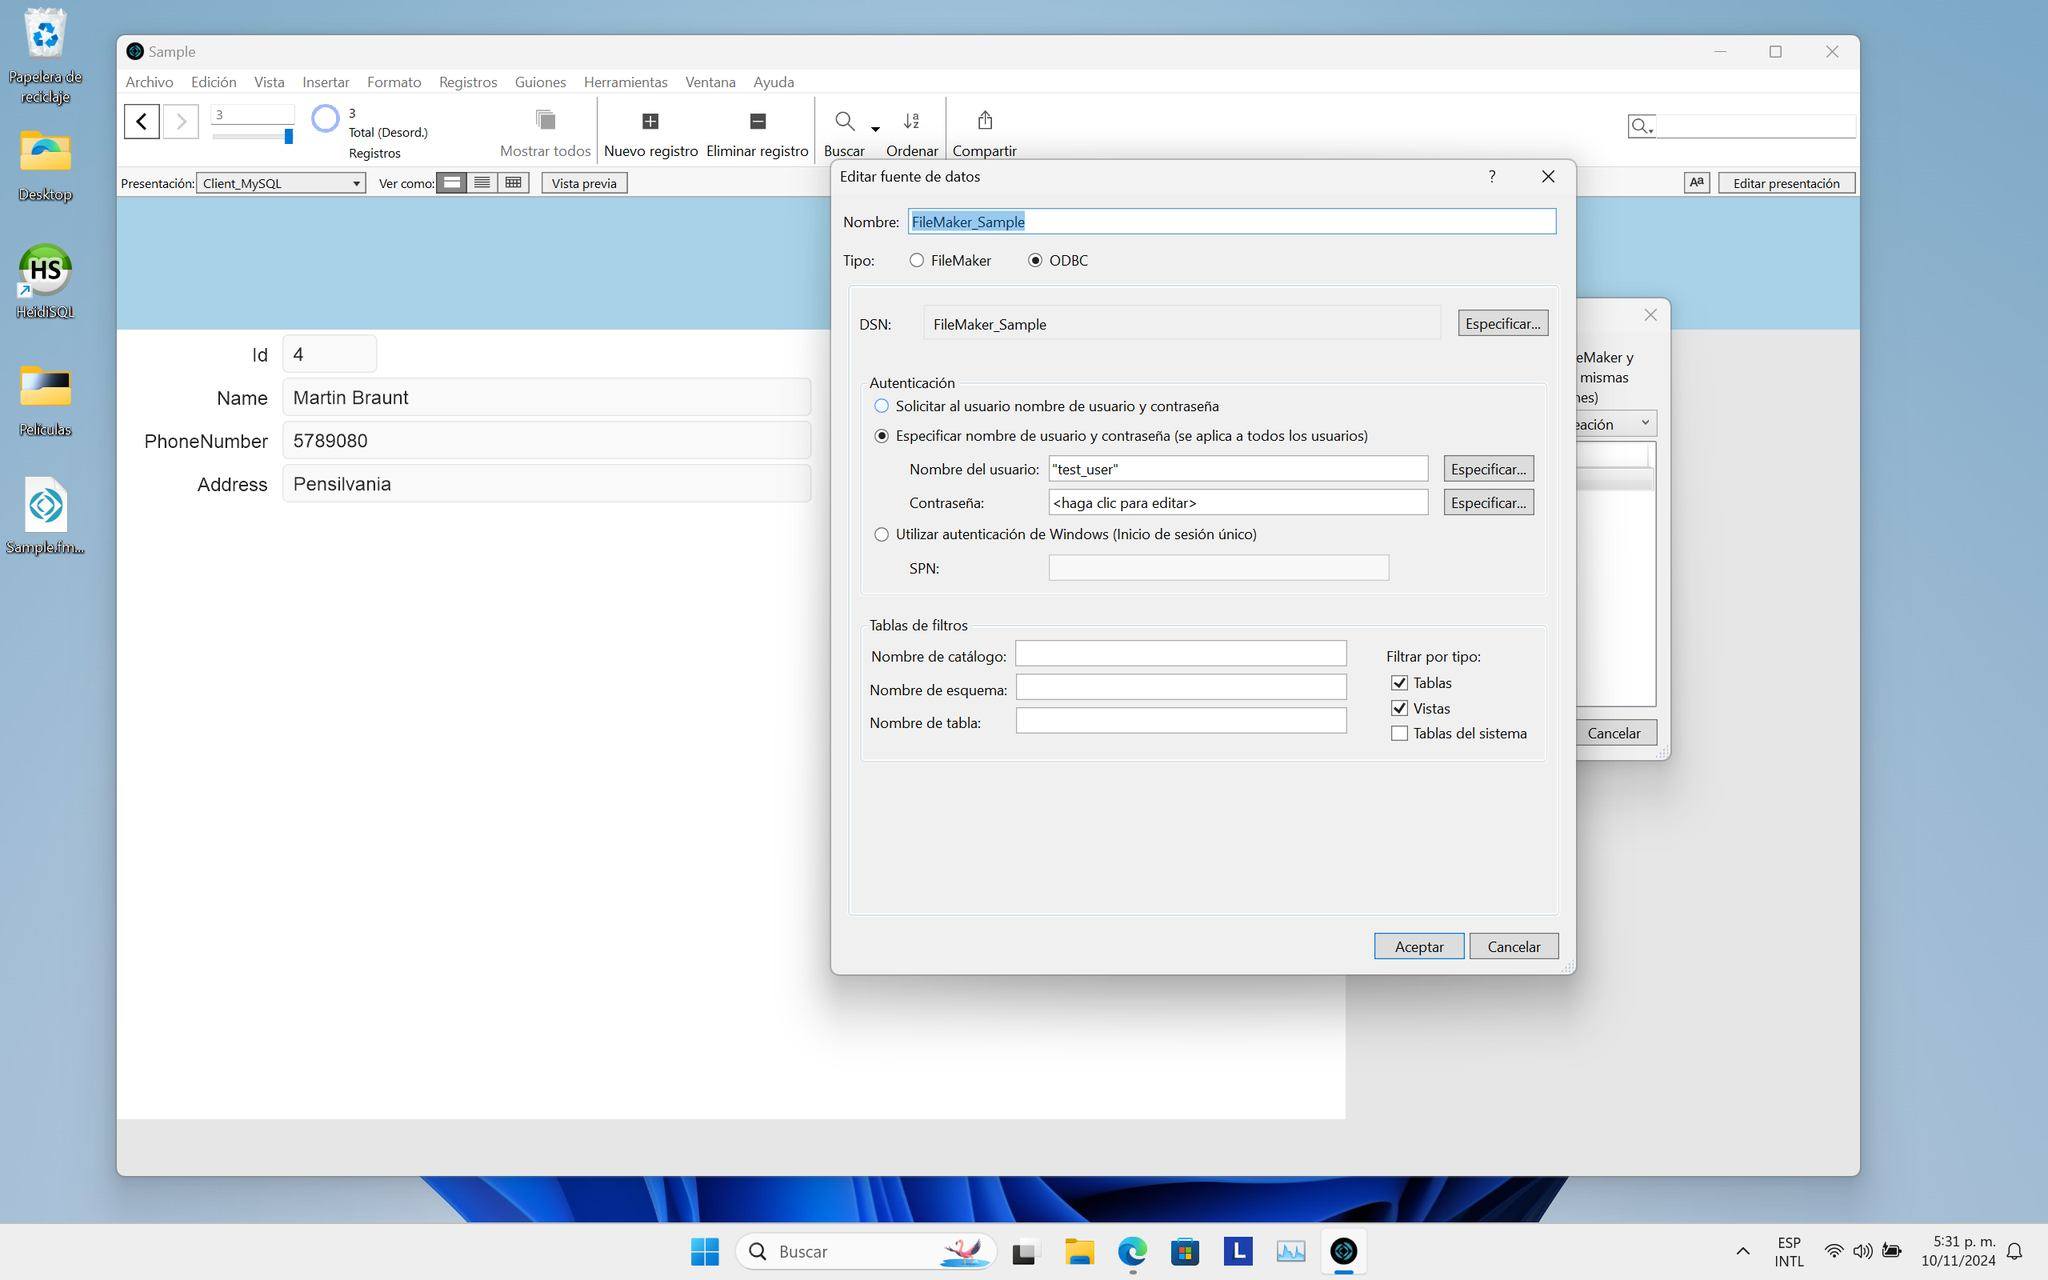Viewport: 2048px width, 1280px height.
Task: Start a search with Buscar magnifier
Action: [x=844, y=121]
